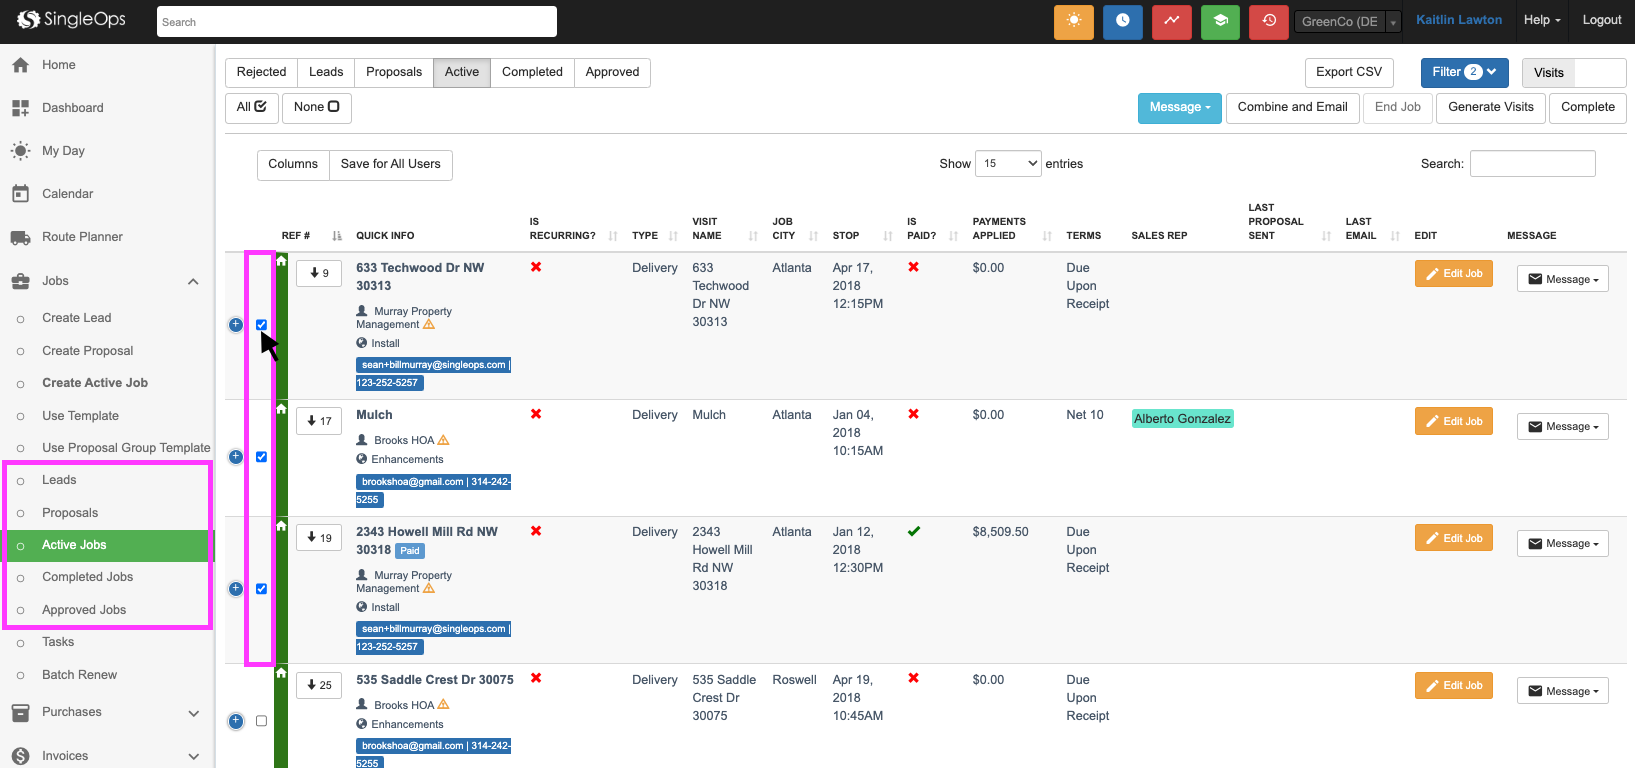Open the GreenCo account selector dropdown
Viewport: 1635px width, 768px height.
click(x=1346, y=21)
